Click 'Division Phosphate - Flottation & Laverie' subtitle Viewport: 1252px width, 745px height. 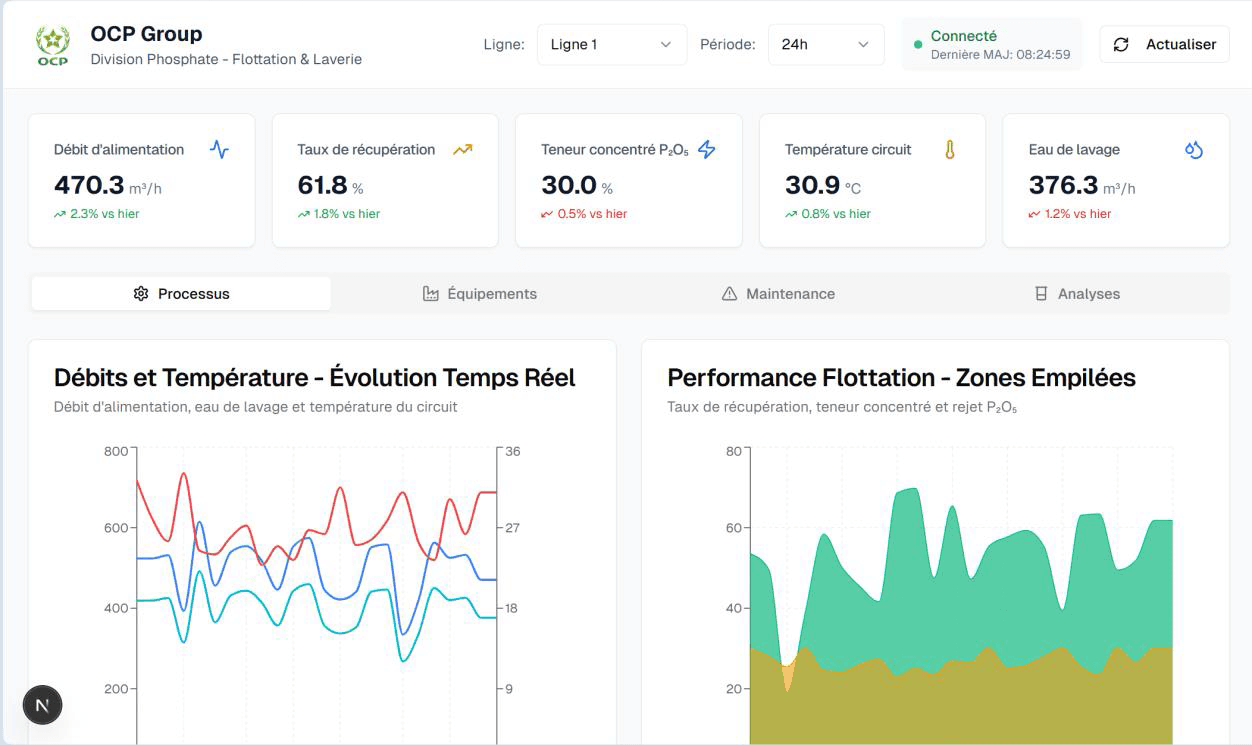click(x=226, y=59)
